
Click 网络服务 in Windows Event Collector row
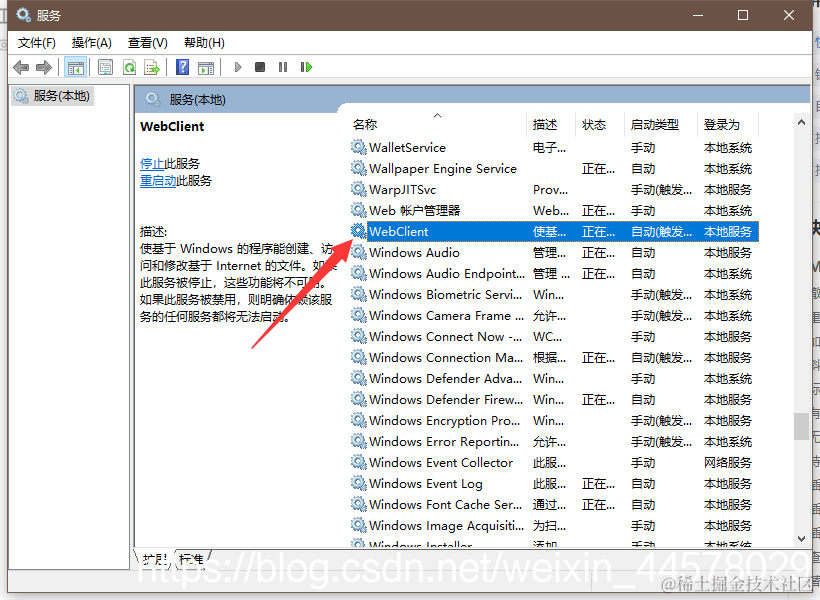727,462
